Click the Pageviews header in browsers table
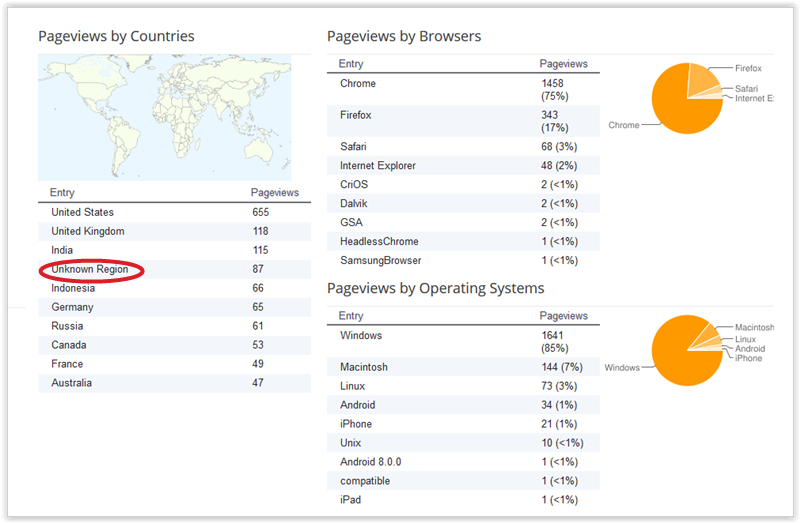The image size is (800, 523). [x=563, y=64]
